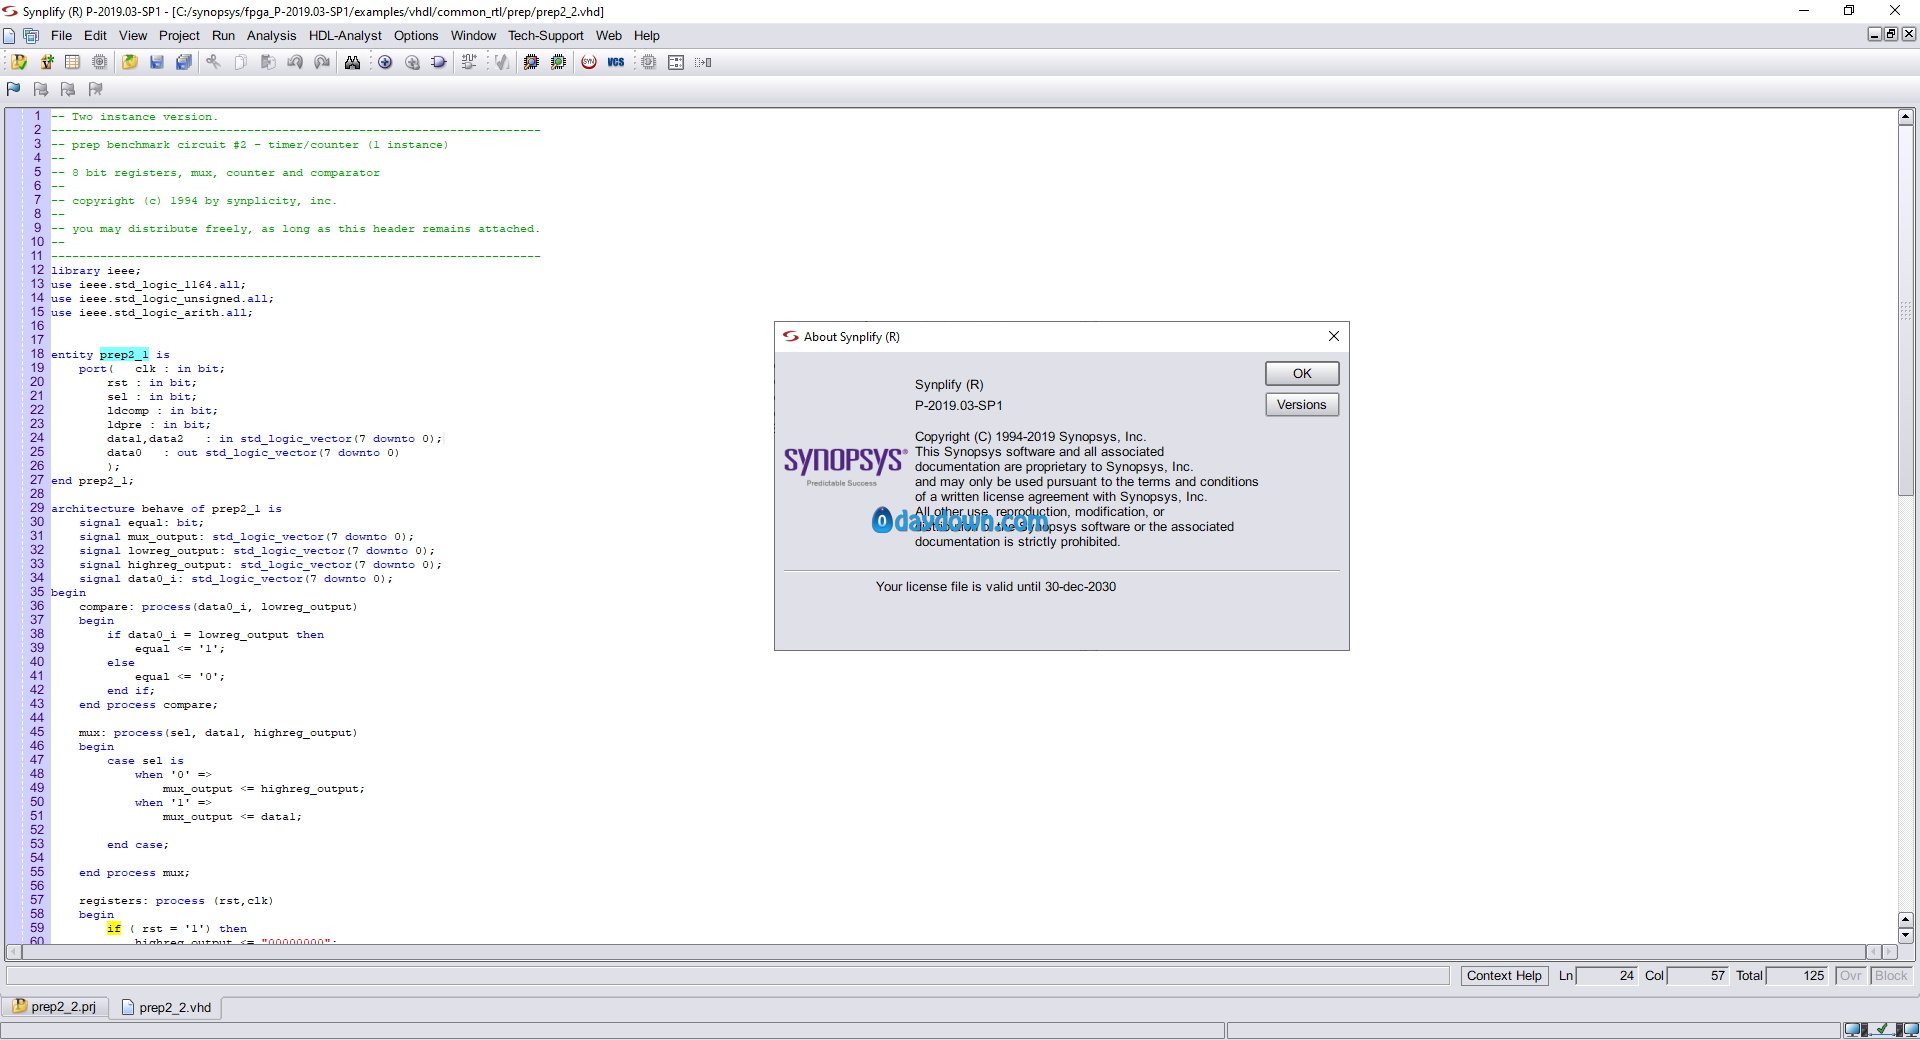Click the Redo arrow icon
This screenshot has width=1920, height=1040.
pos(322,62)
